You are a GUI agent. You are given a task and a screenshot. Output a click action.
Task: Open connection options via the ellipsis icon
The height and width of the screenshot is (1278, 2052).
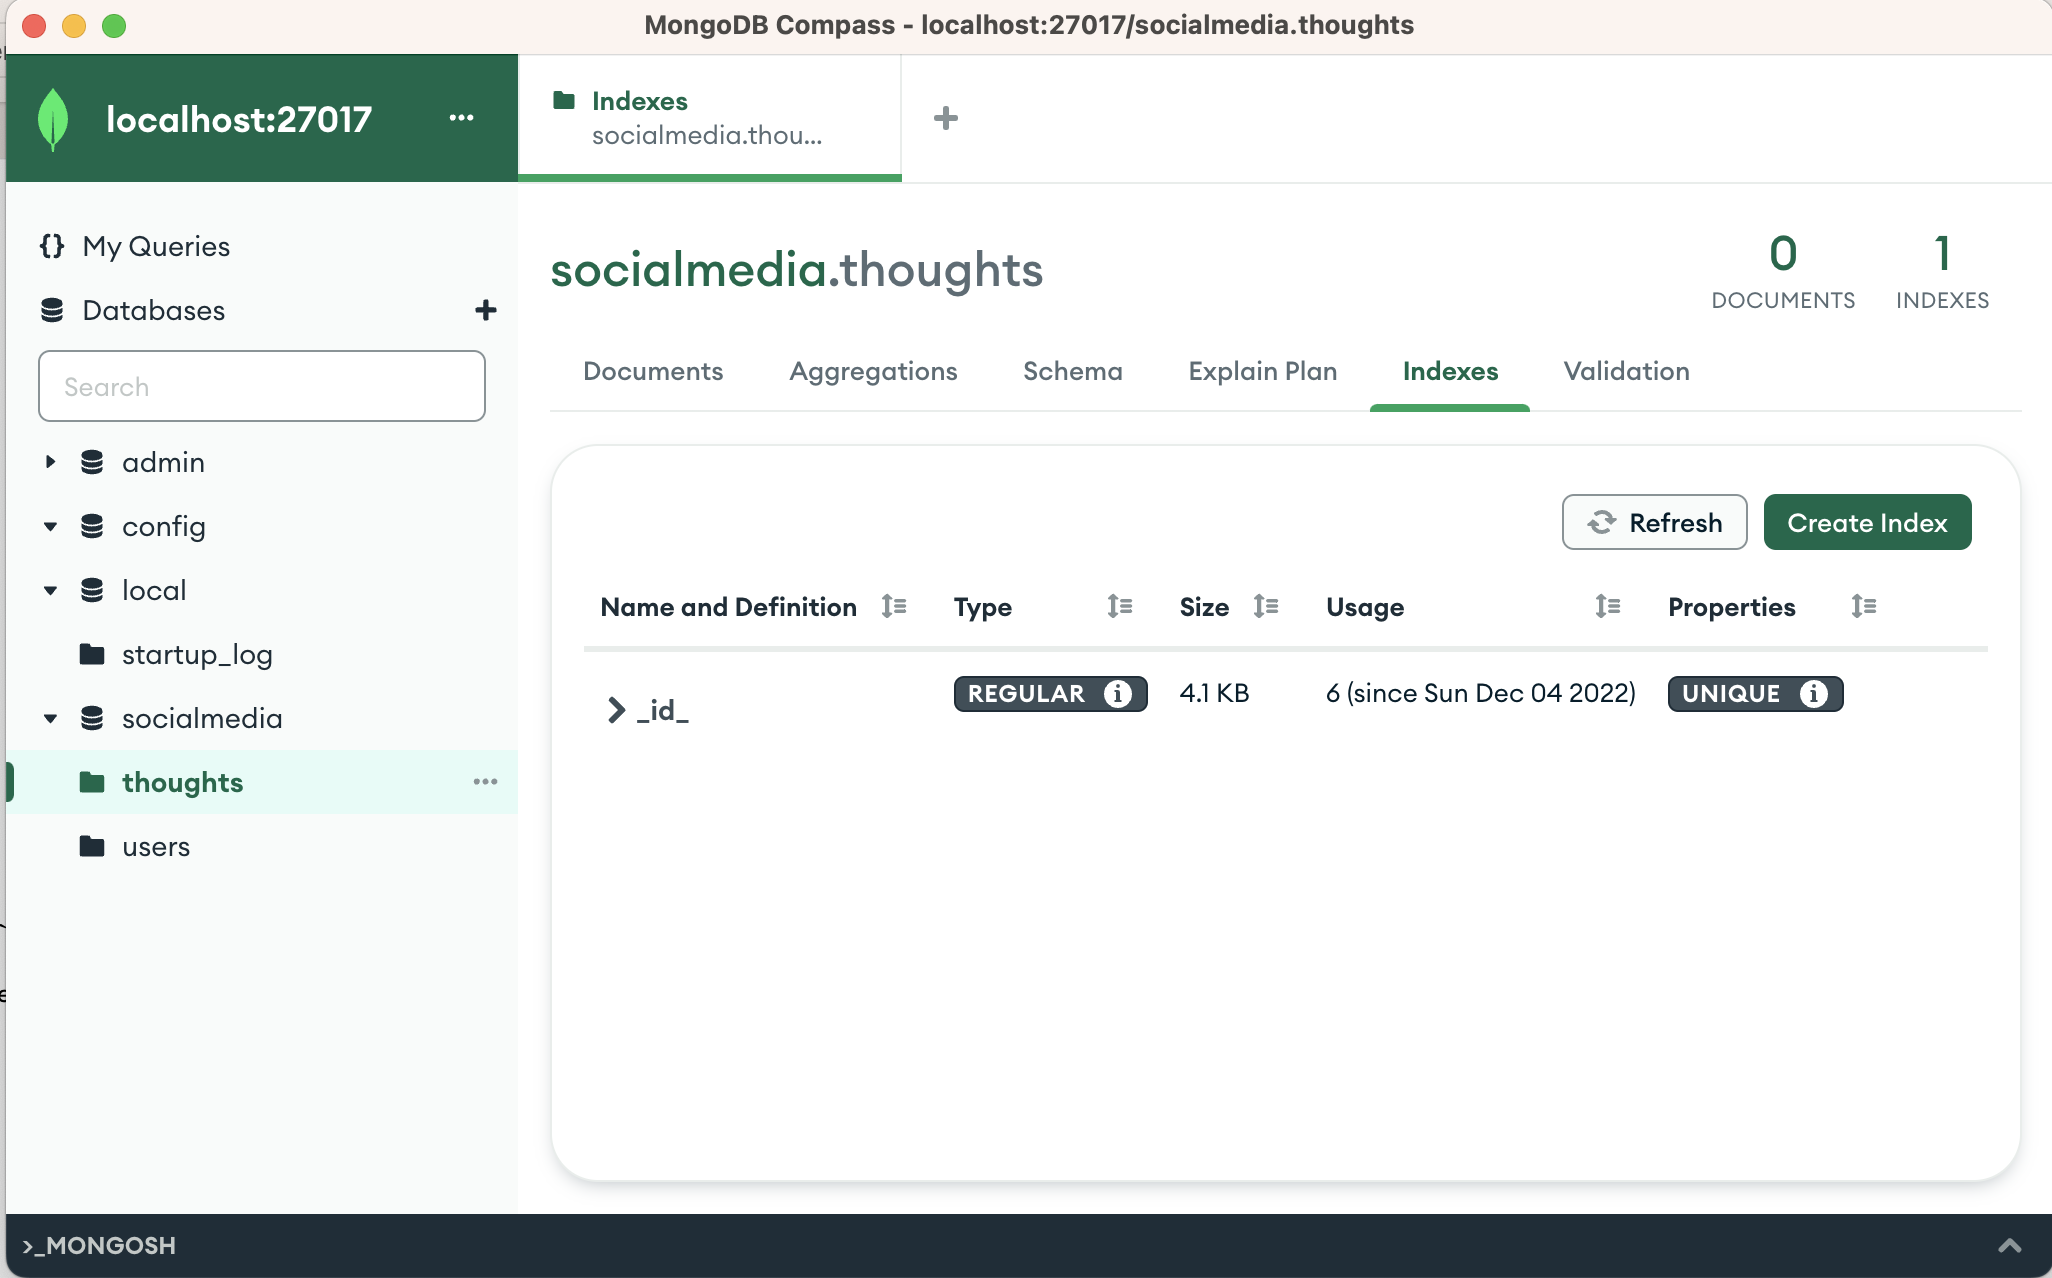coord(462,118)
